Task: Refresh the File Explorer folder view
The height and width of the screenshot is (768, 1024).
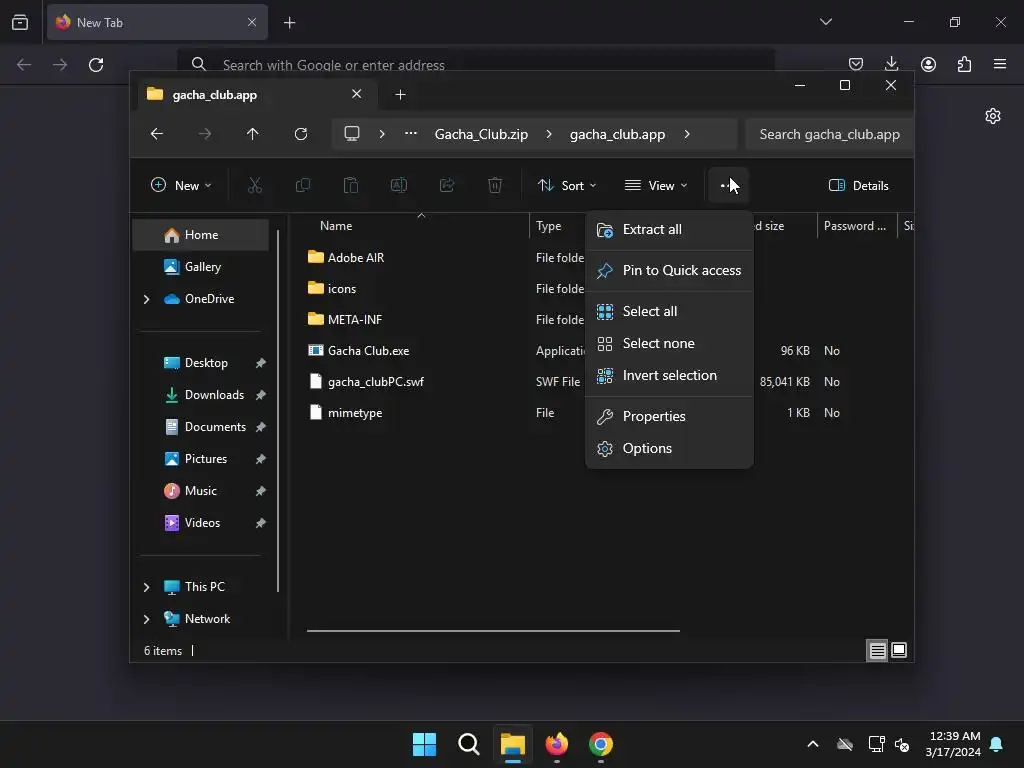Action: 301,134
